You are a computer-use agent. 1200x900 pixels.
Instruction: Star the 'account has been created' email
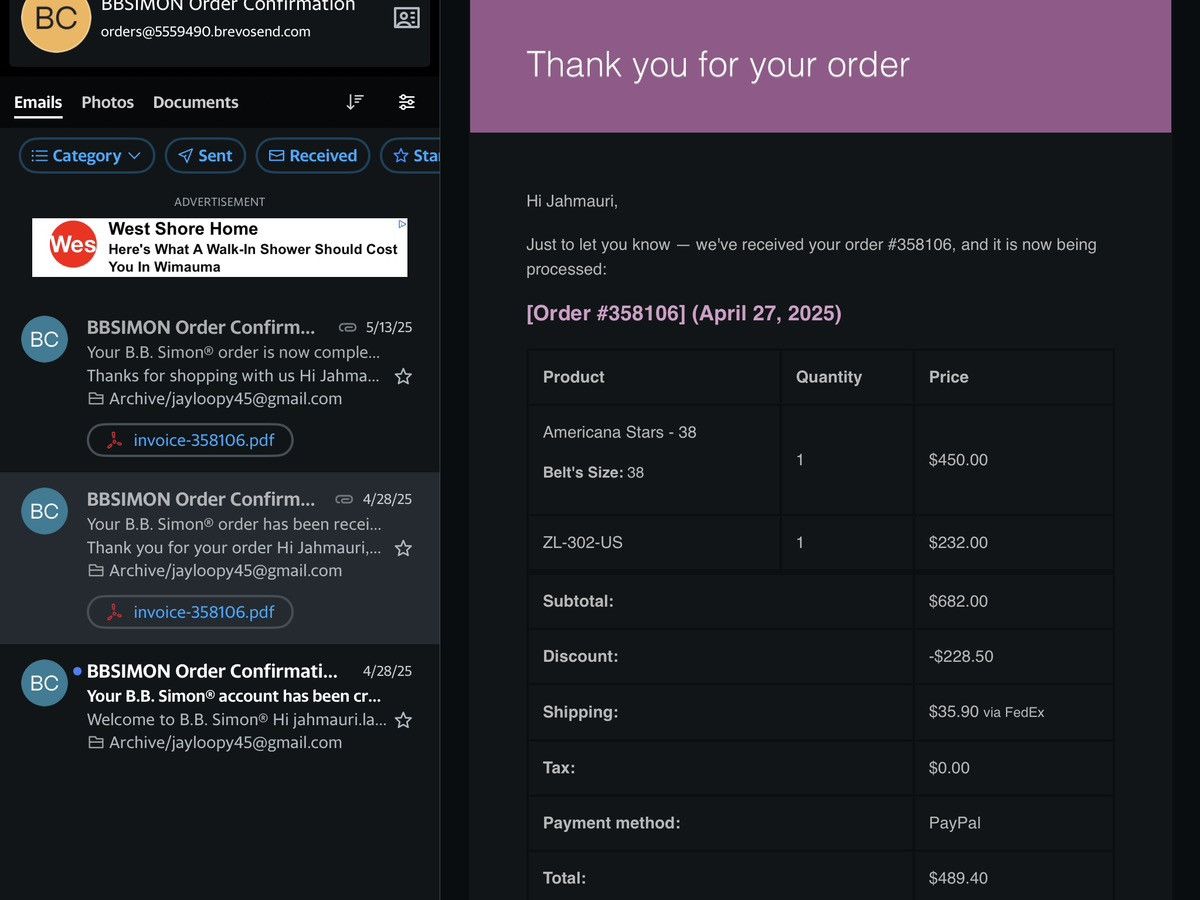[403, 720]
